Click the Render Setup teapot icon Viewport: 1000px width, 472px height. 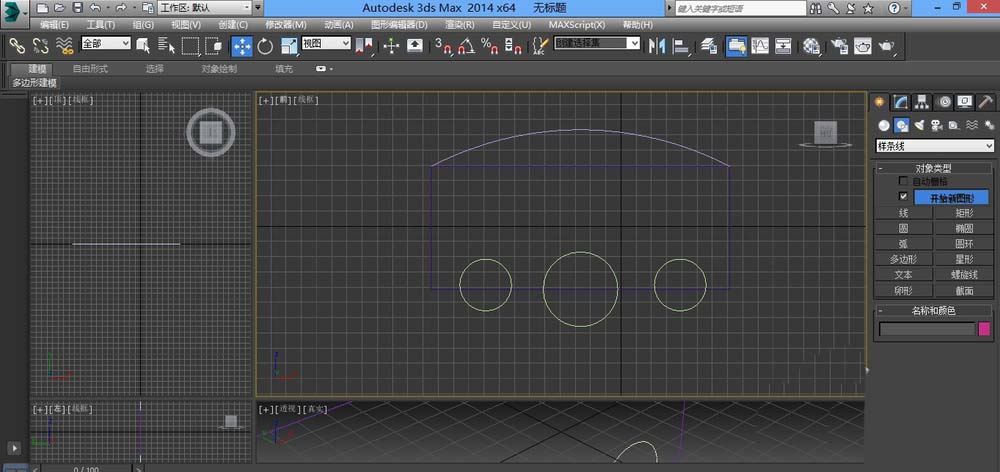coord(837,46)
